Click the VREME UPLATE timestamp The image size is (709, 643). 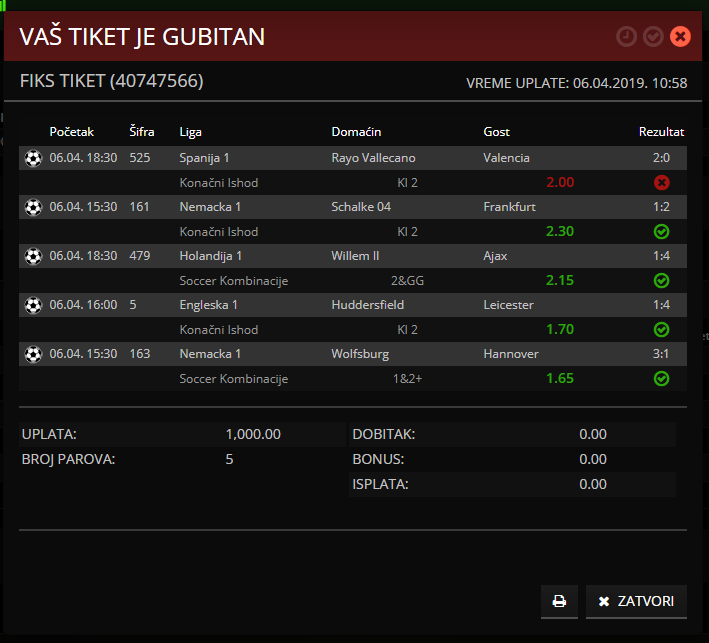pos(577,83)
